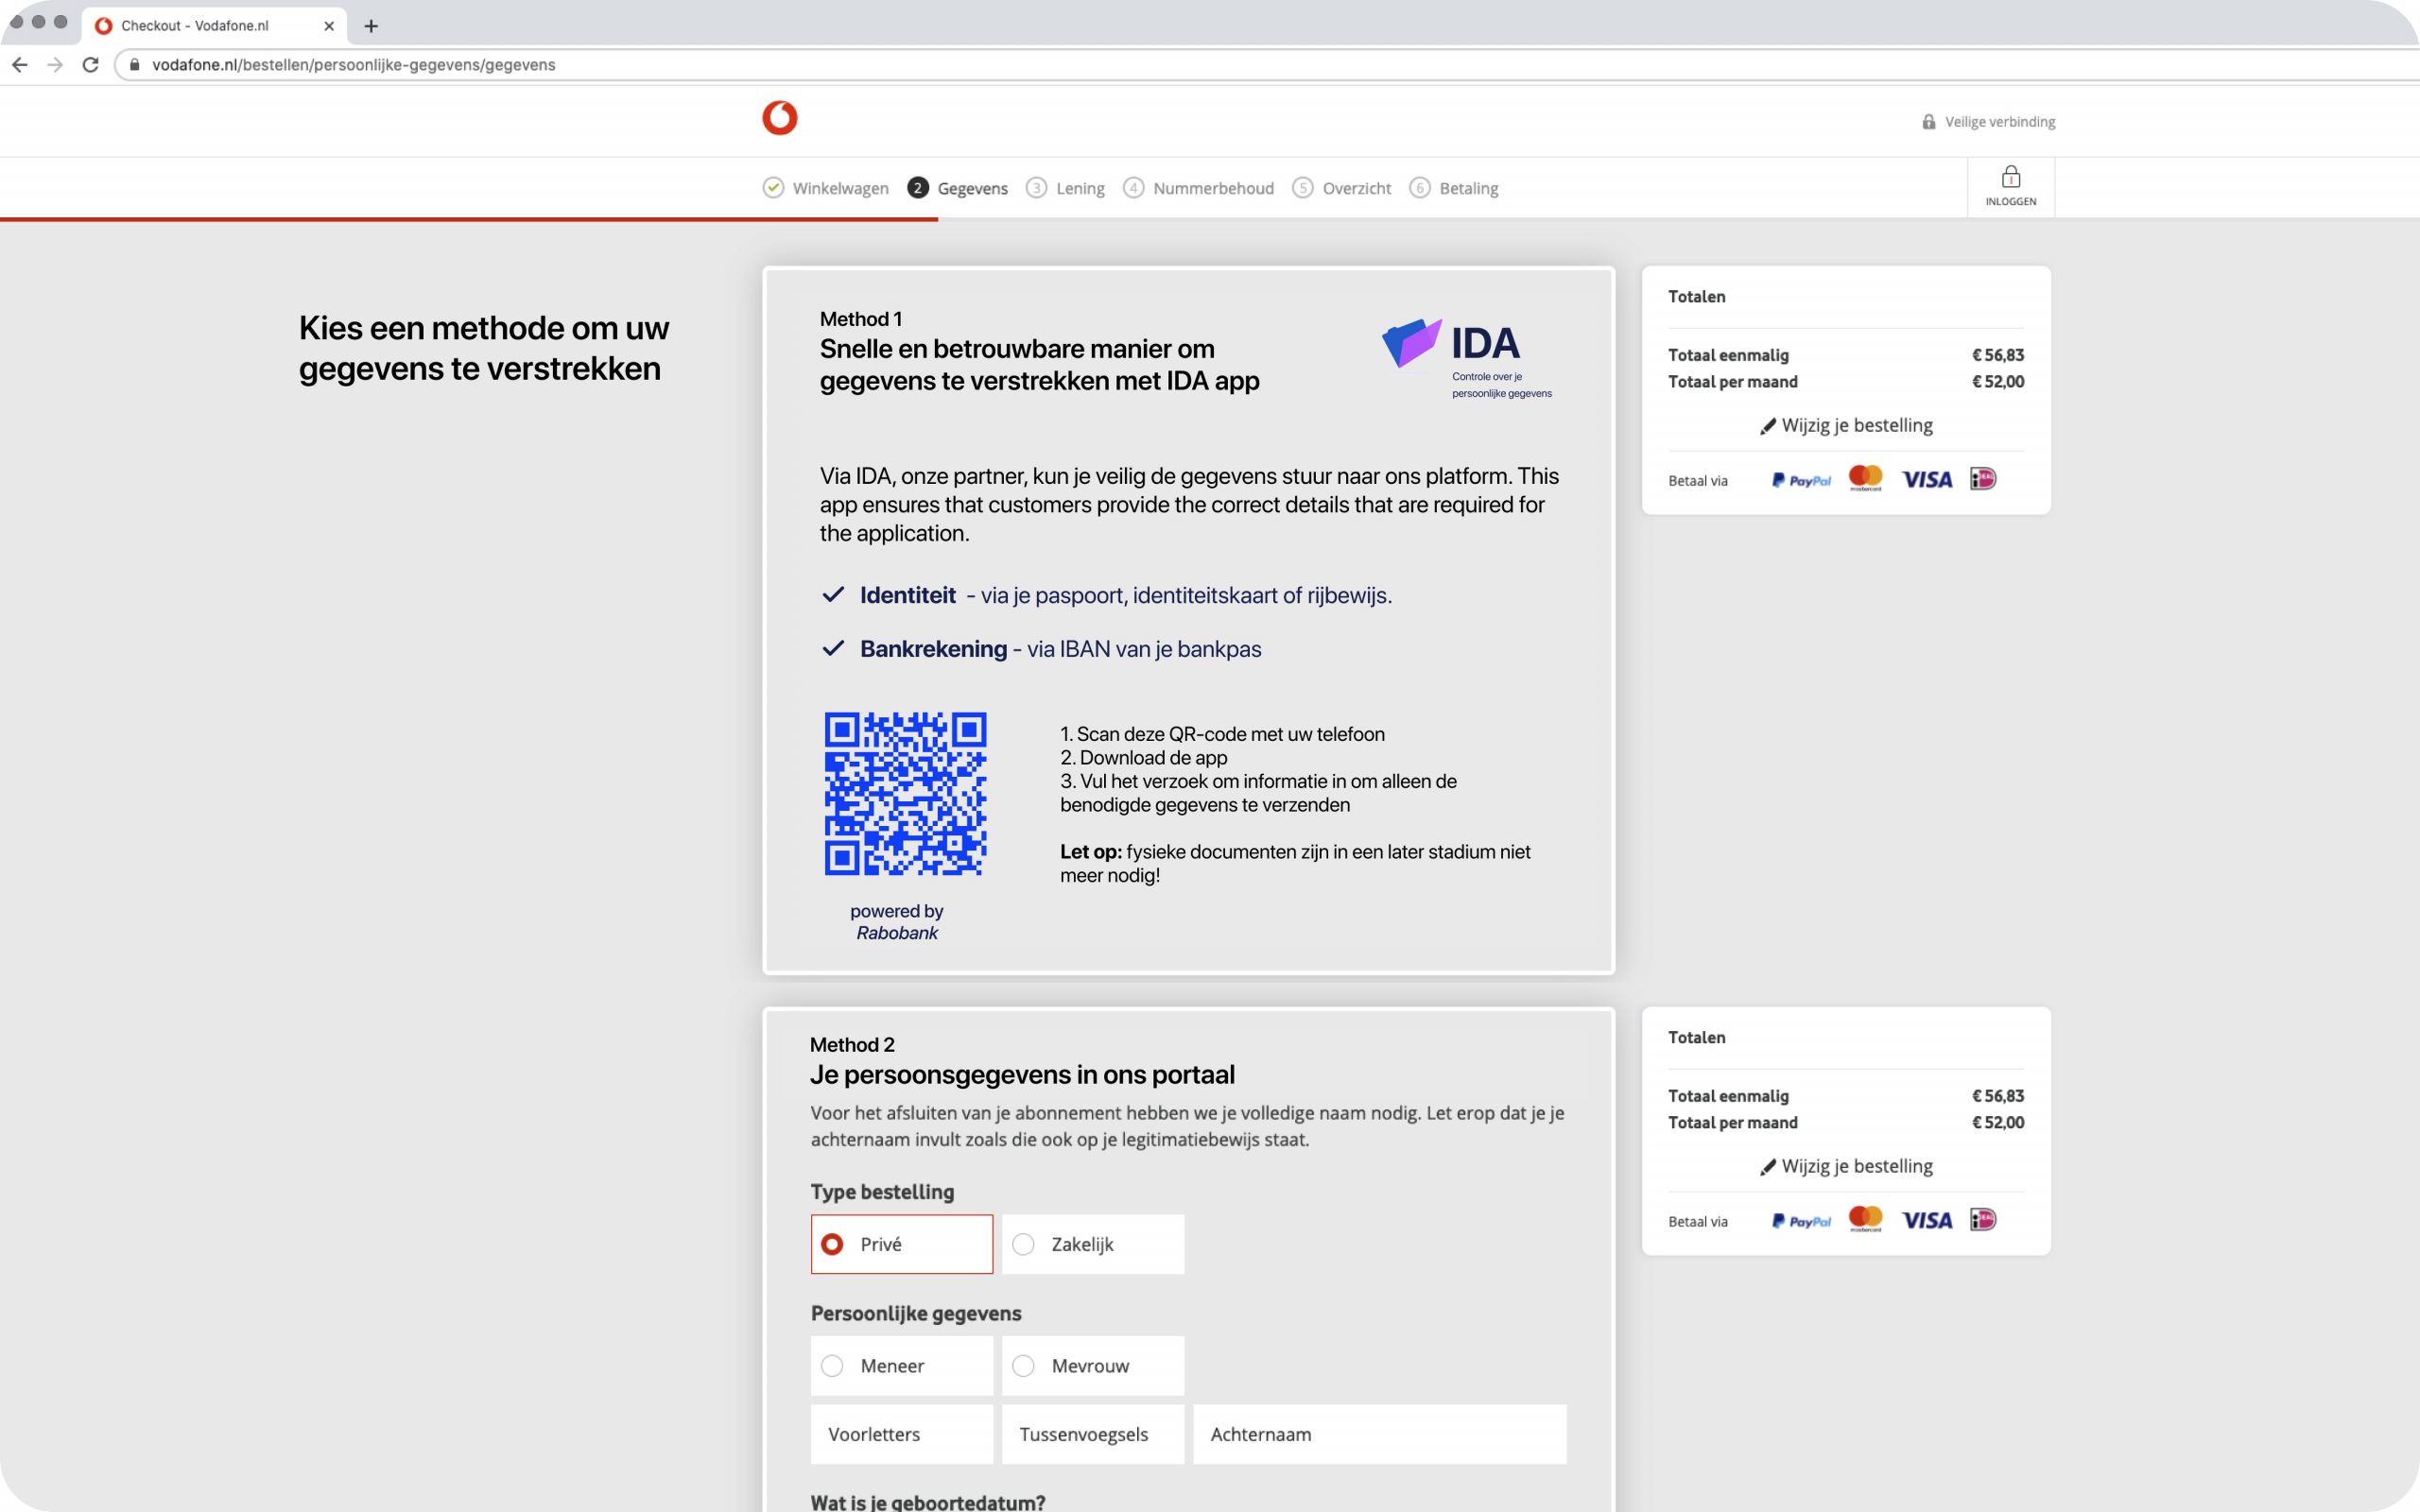Go to the Overzicht step

coord(1342,188)
